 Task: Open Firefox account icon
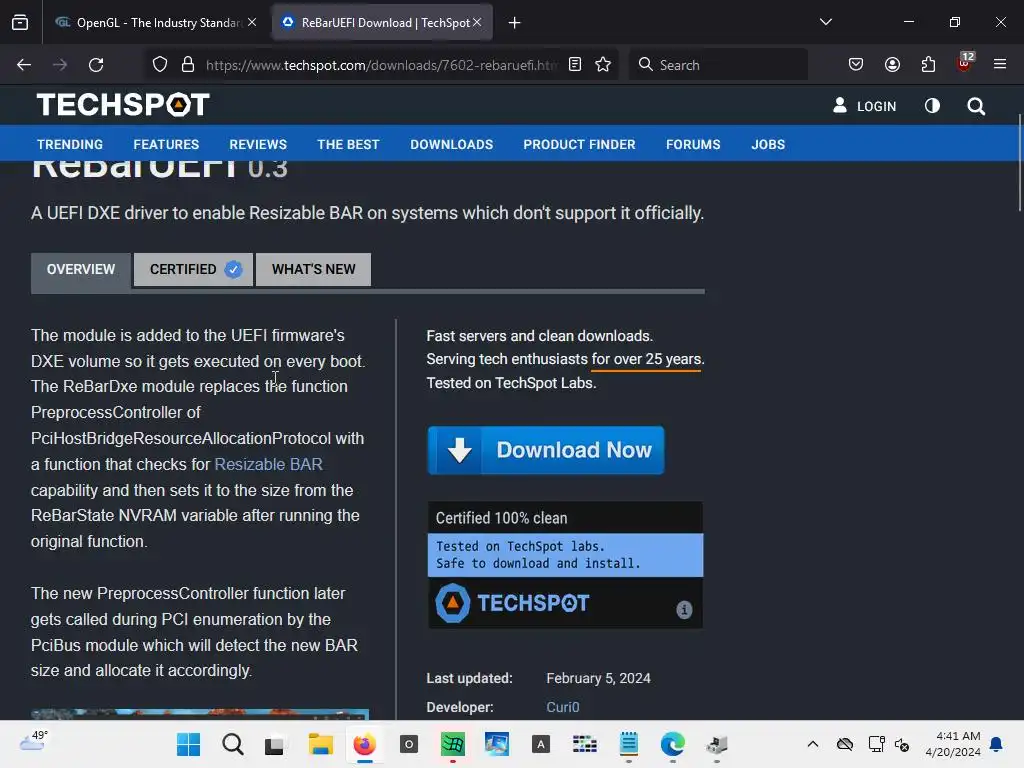tap(892, 64)
